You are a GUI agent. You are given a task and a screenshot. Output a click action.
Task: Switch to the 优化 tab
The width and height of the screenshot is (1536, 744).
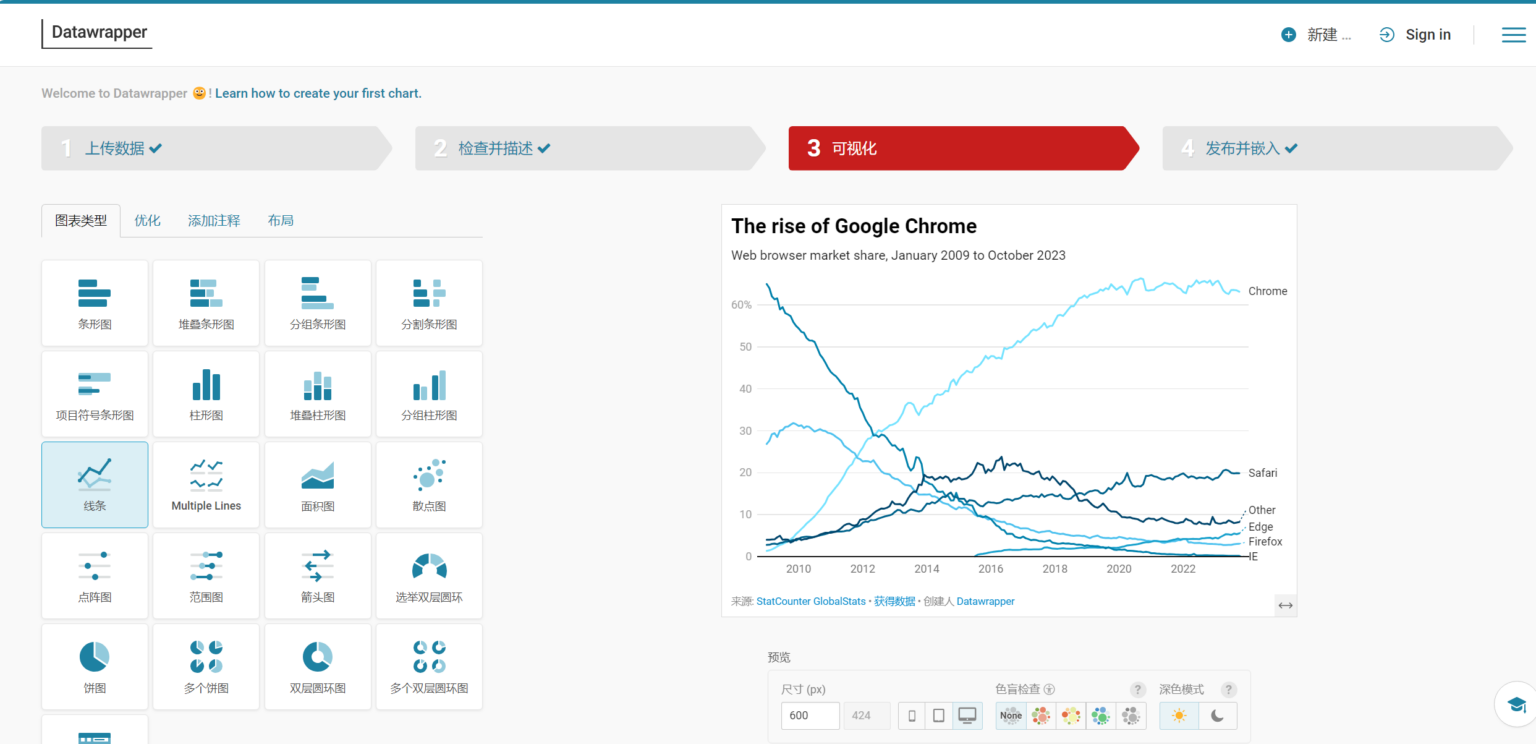click(147, 220)
